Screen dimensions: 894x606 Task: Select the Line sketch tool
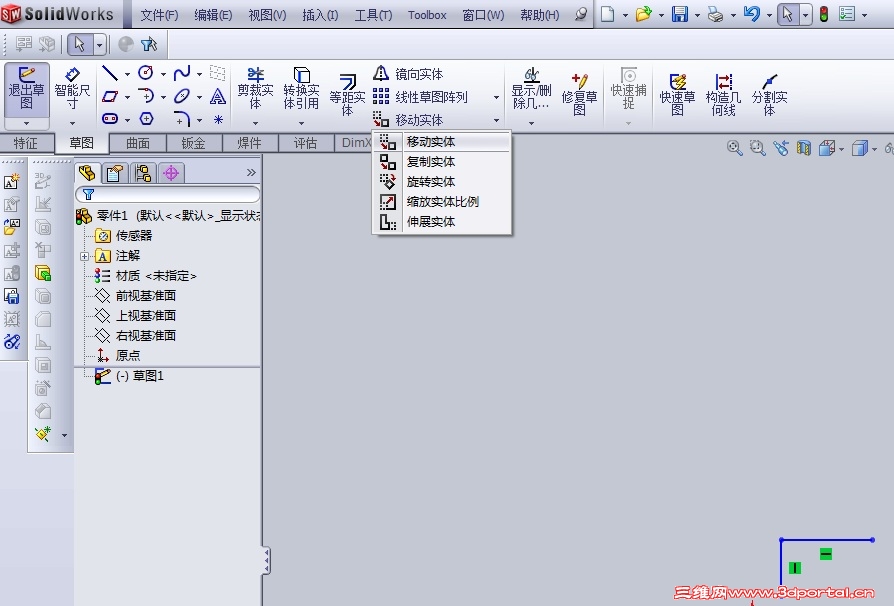point(110,73)
